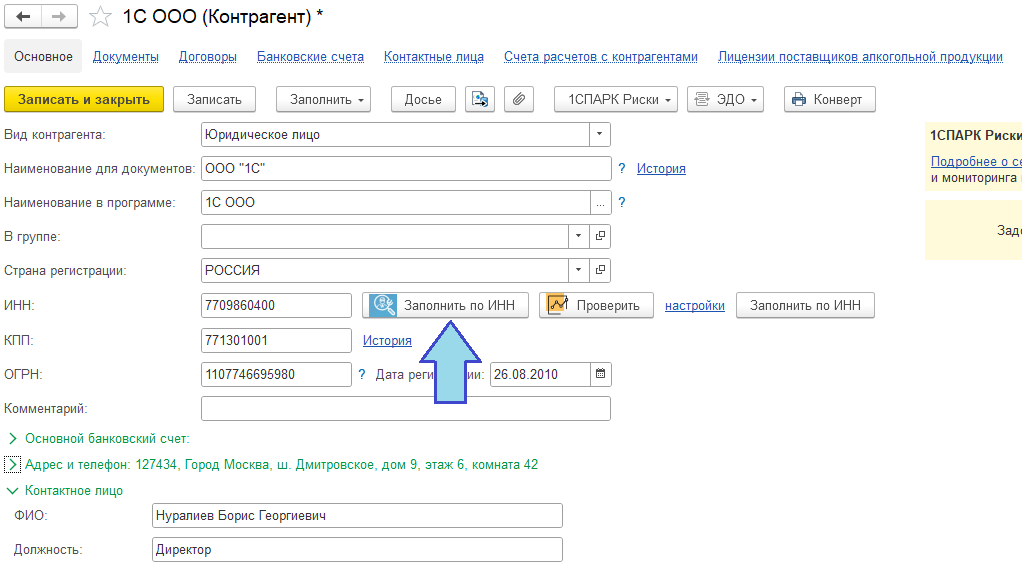
Task: Open the Подробнее link in 1СПАРК Риски panel
Action: coord(976,161)
